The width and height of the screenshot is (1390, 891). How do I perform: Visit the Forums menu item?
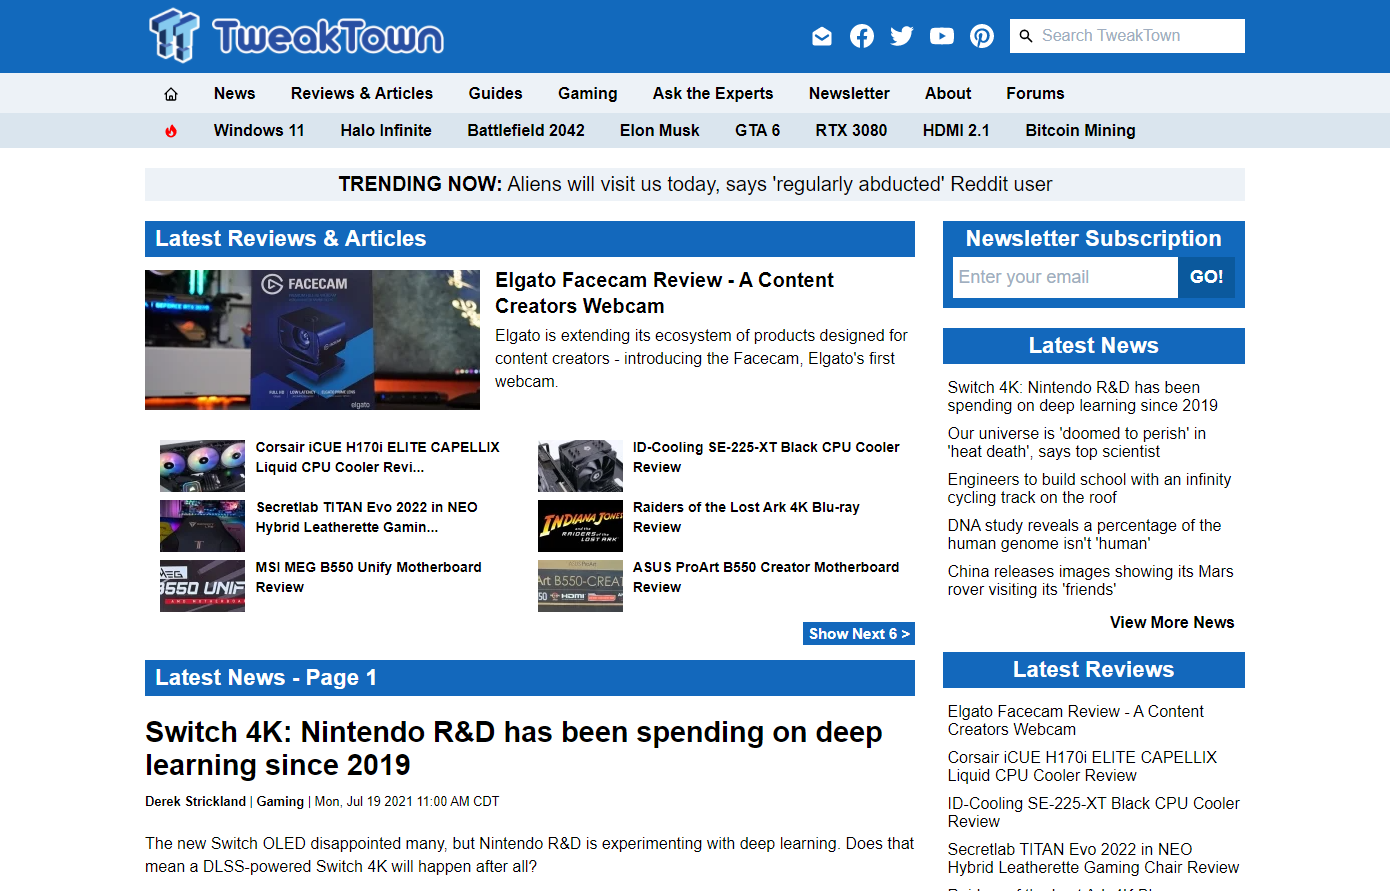(x=1035, y=93)
